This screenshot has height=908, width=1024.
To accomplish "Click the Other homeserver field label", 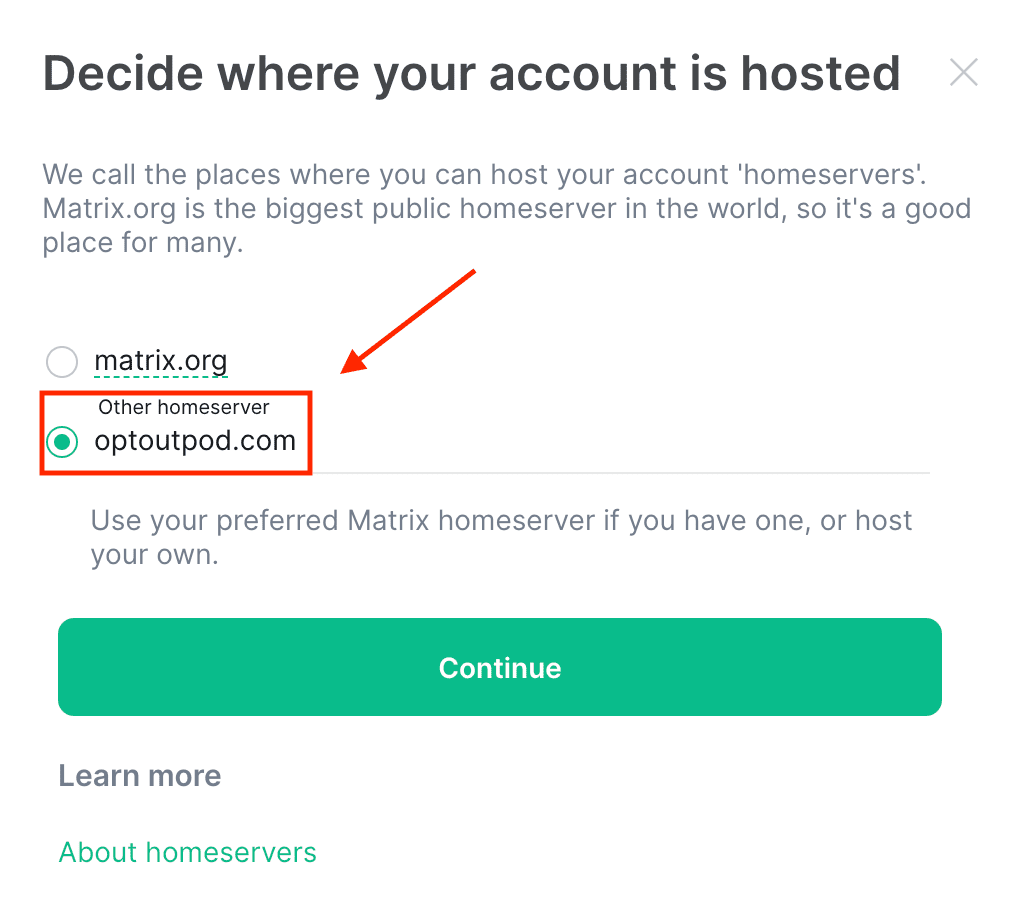I will click(x=184, y=407).
